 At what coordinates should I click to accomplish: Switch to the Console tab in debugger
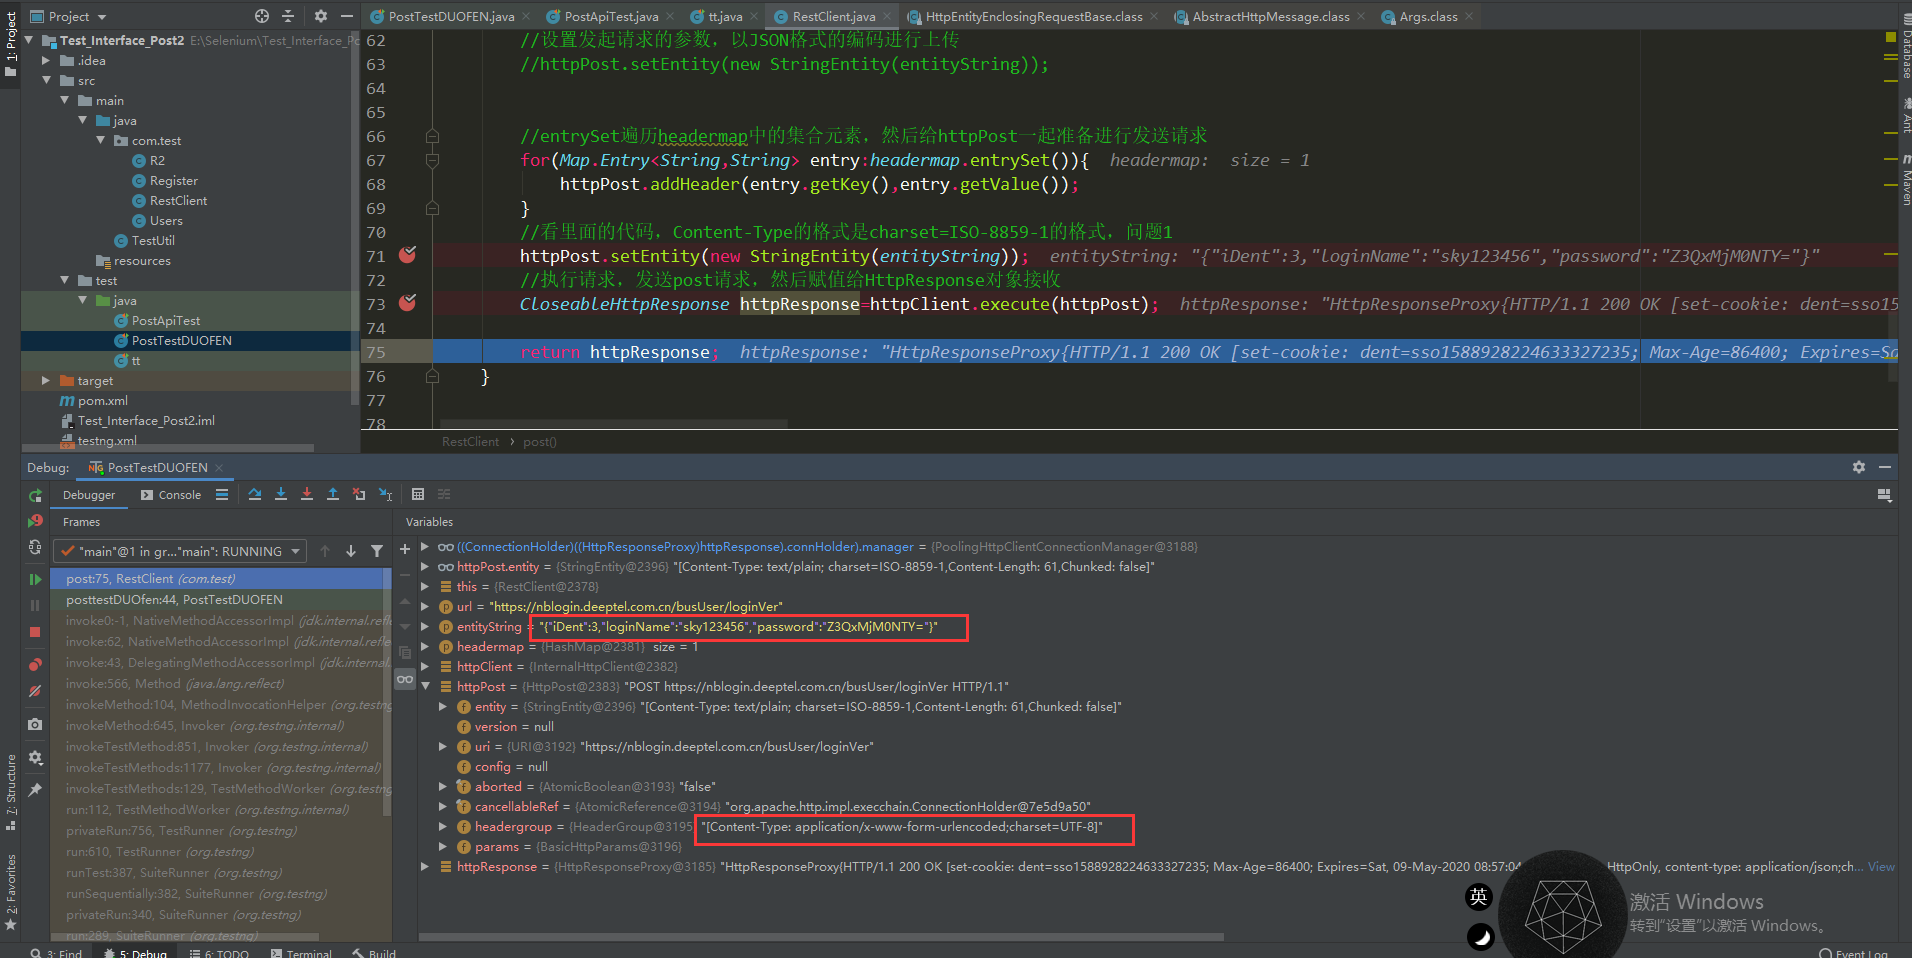click(x=171, y=495)
